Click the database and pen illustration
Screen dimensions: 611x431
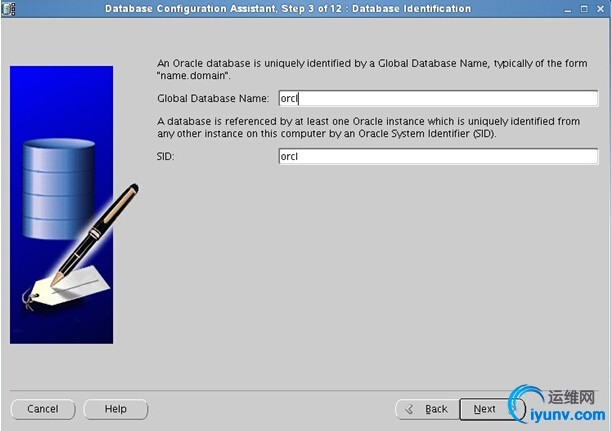(x=74, y=205)
